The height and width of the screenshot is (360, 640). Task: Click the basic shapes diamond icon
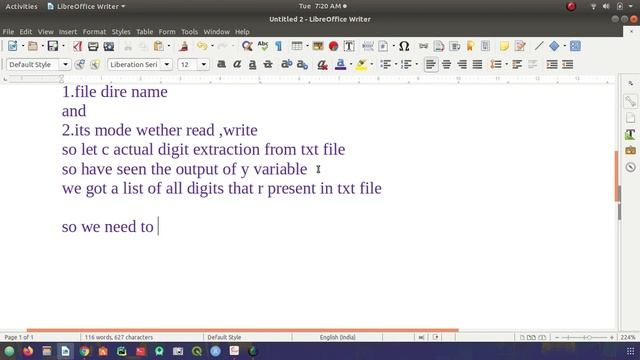click(x=554, y=46)
